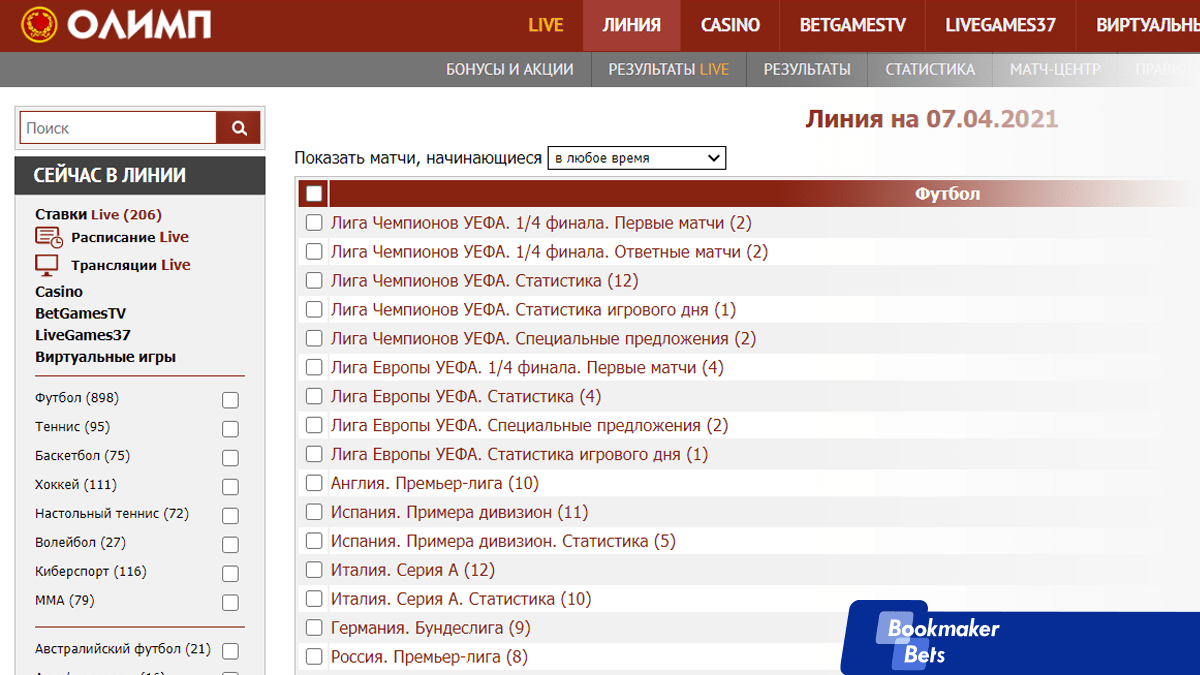Open Лига Европы УЕФА. Статистика (4) link
The width and height of the screenshot is (1200, 675).
(x=466, y=397)
